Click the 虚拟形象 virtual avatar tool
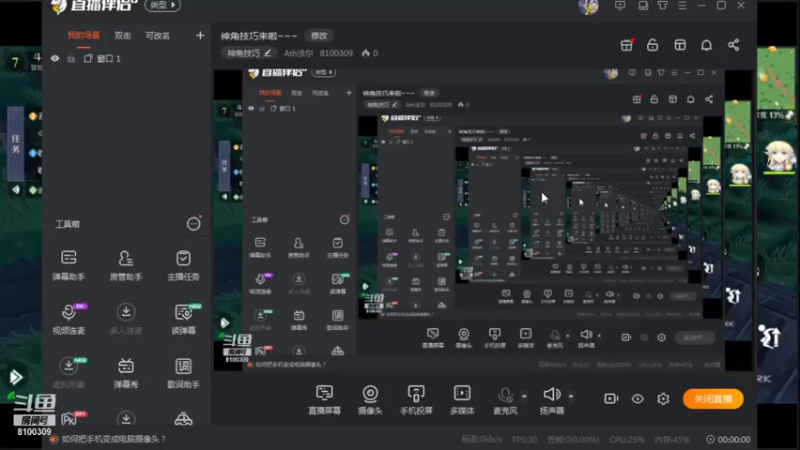The height and width of the screenshot is (450, 800). point(68,373)
